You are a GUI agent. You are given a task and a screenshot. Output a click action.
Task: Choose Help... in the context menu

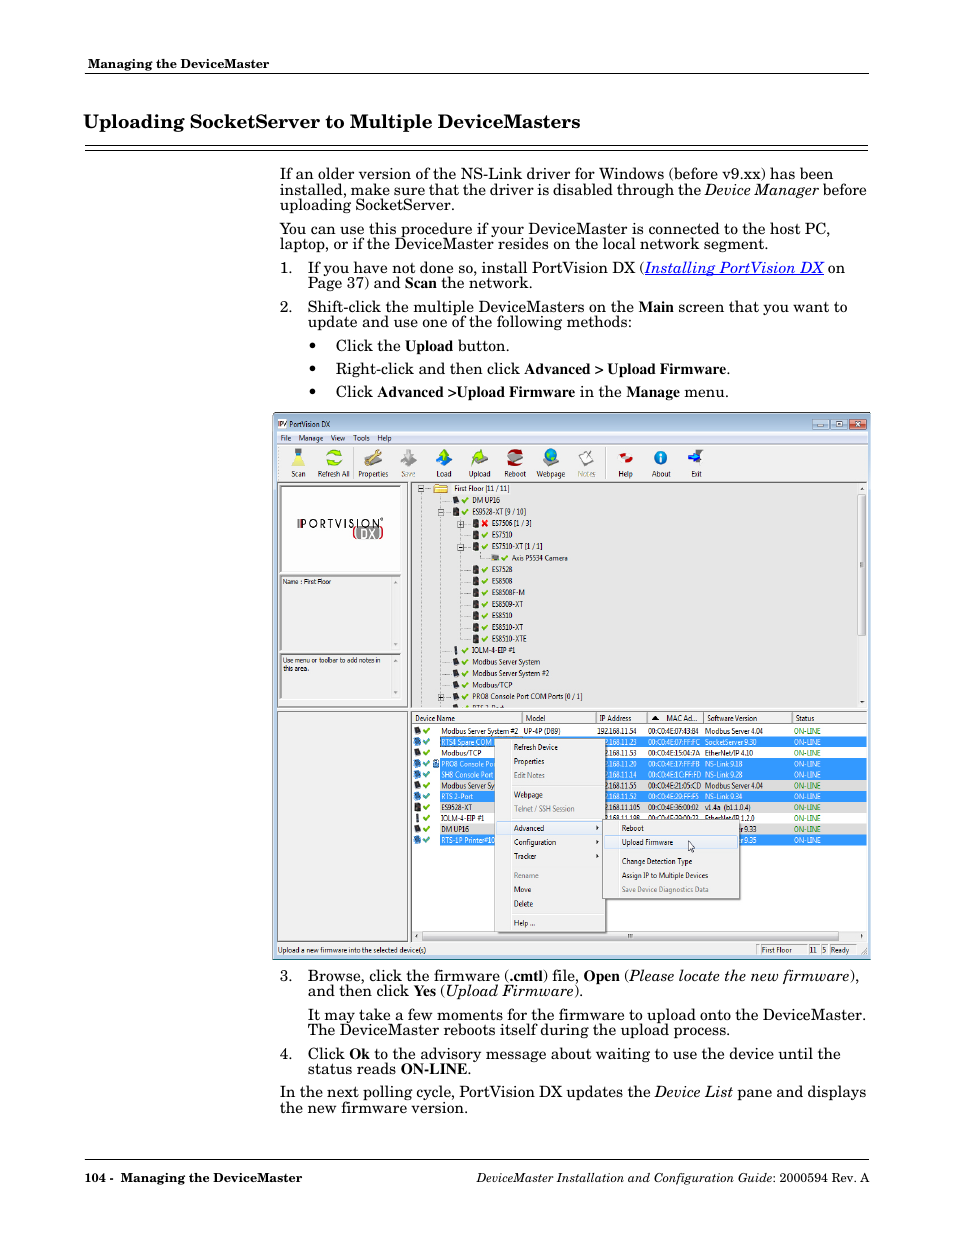click(550, 923)
